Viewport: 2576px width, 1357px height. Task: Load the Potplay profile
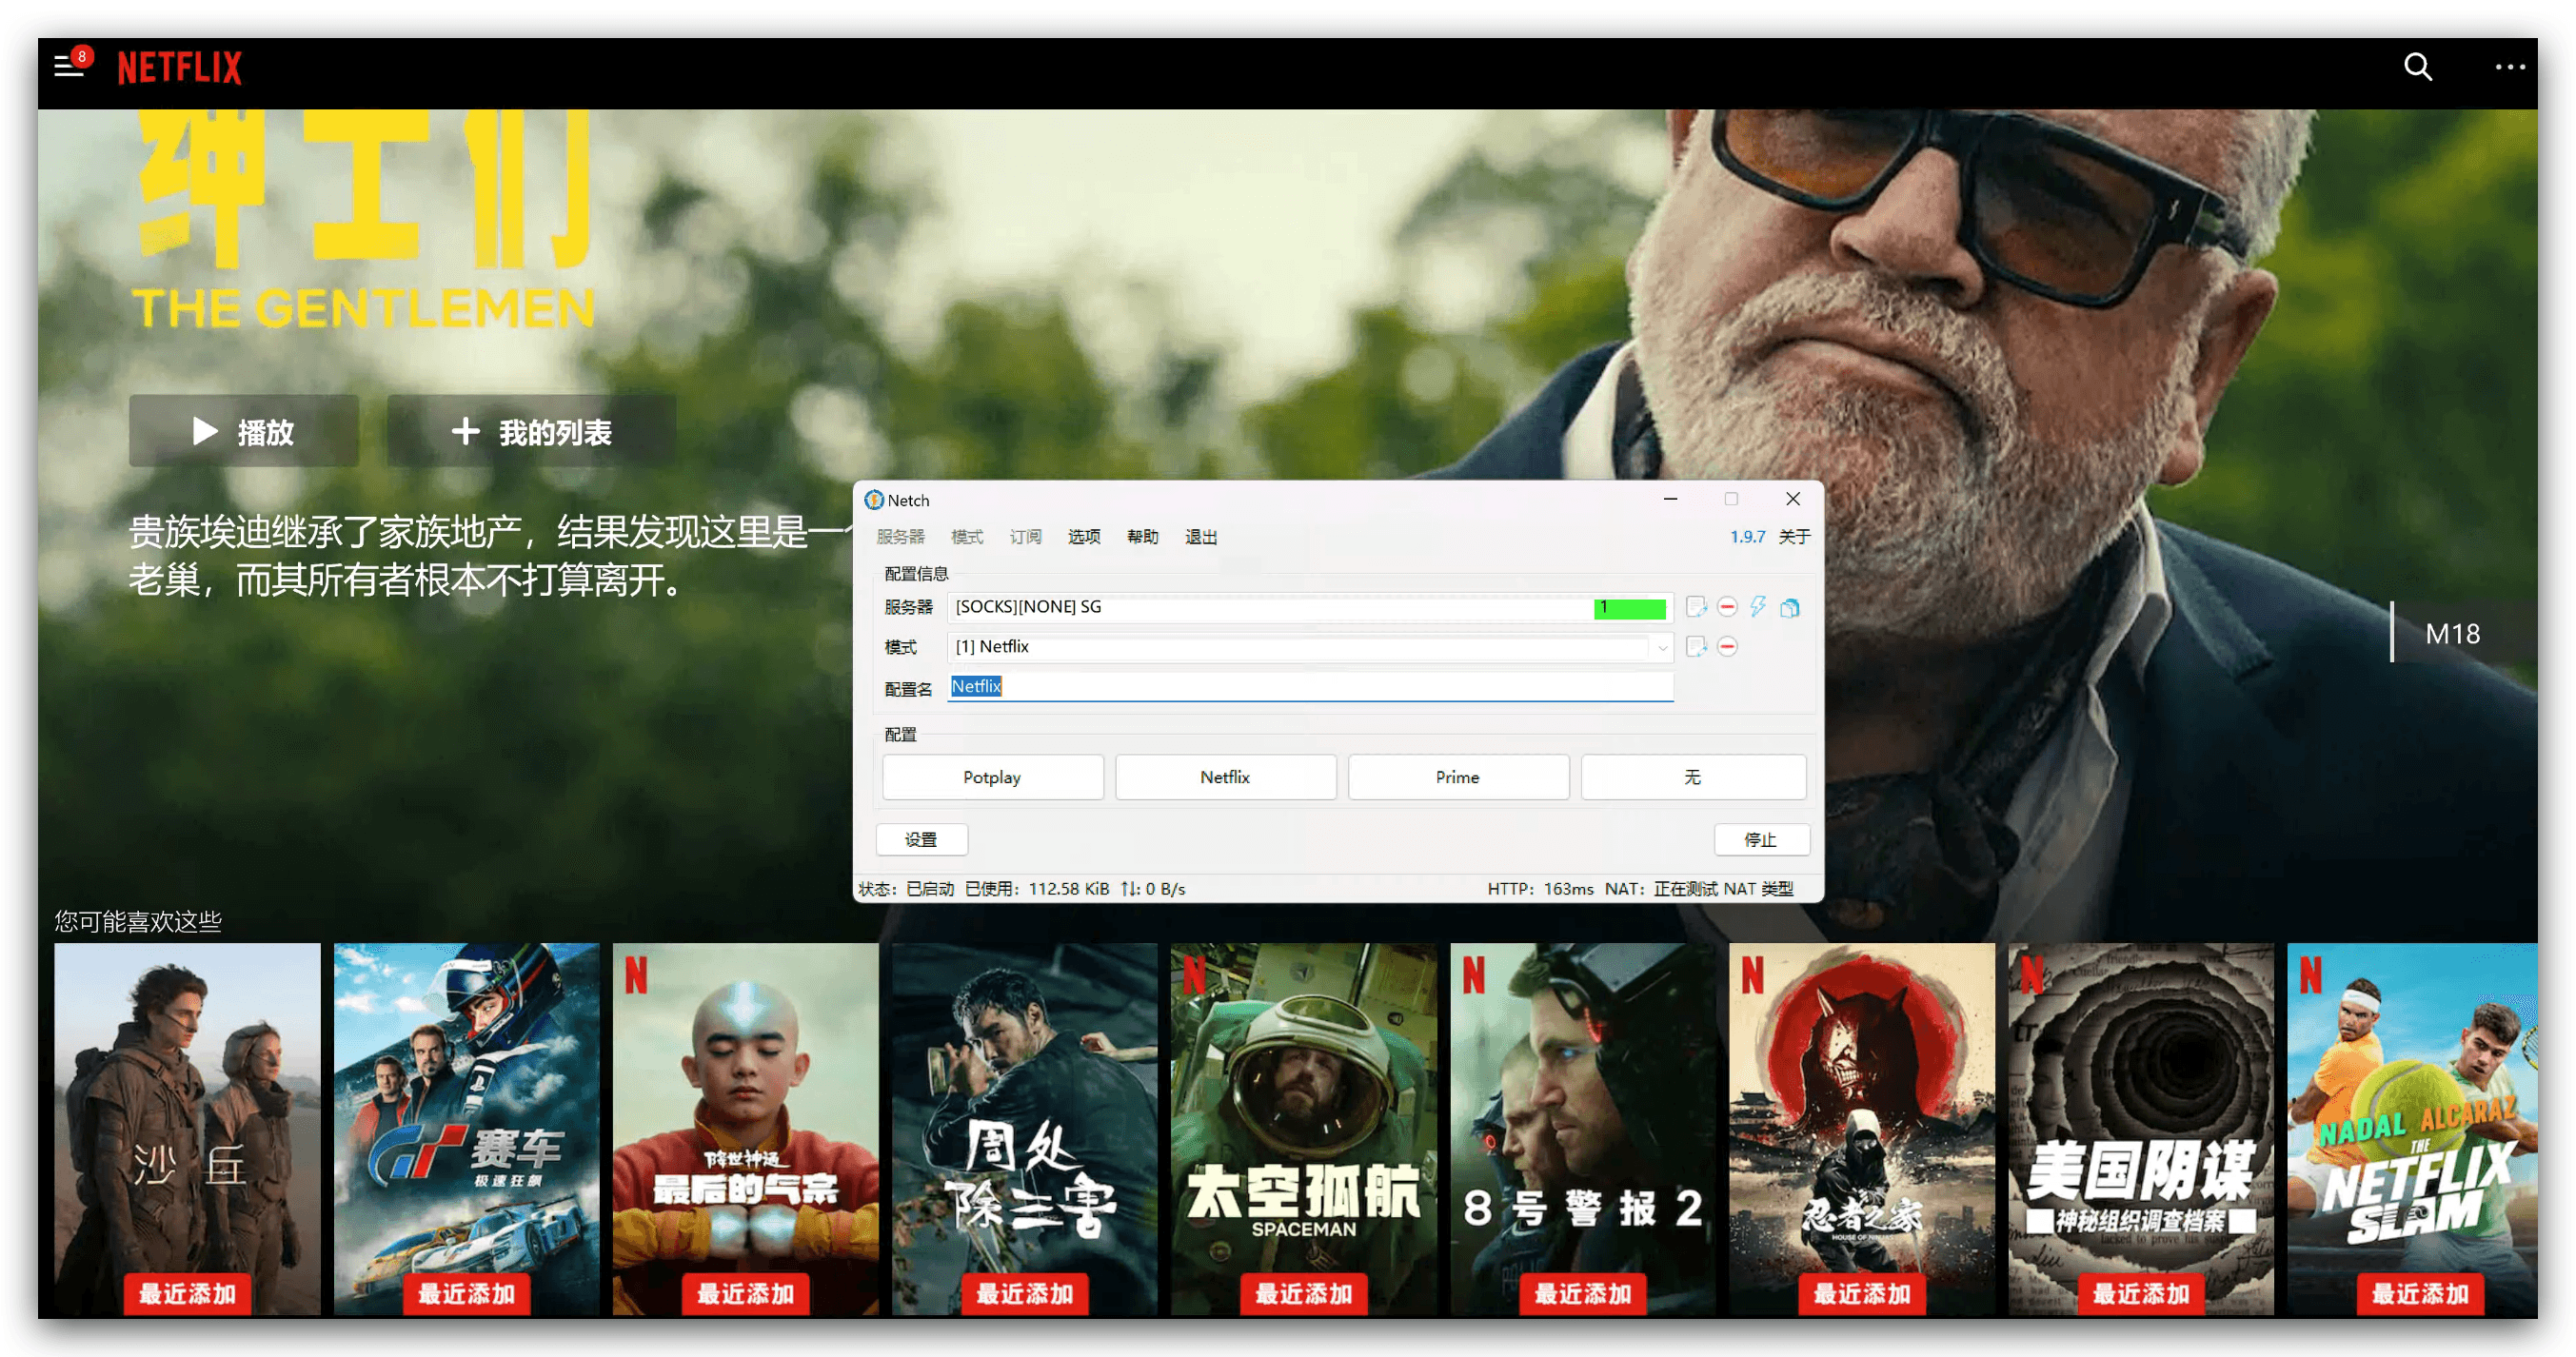pos(993,777)
